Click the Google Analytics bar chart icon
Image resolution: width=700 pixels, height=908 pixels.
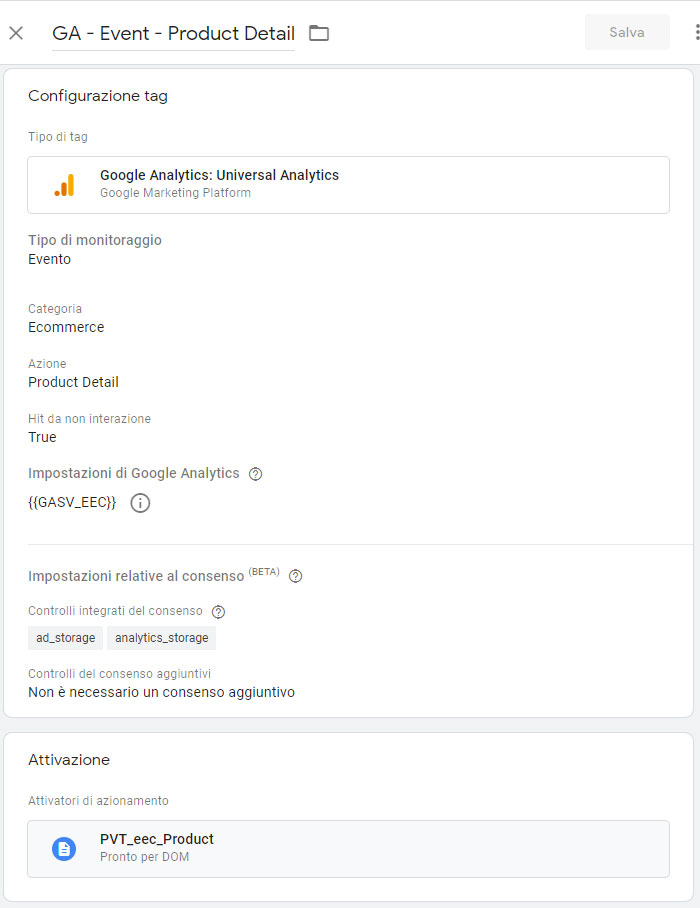click(x=64, y=185)
